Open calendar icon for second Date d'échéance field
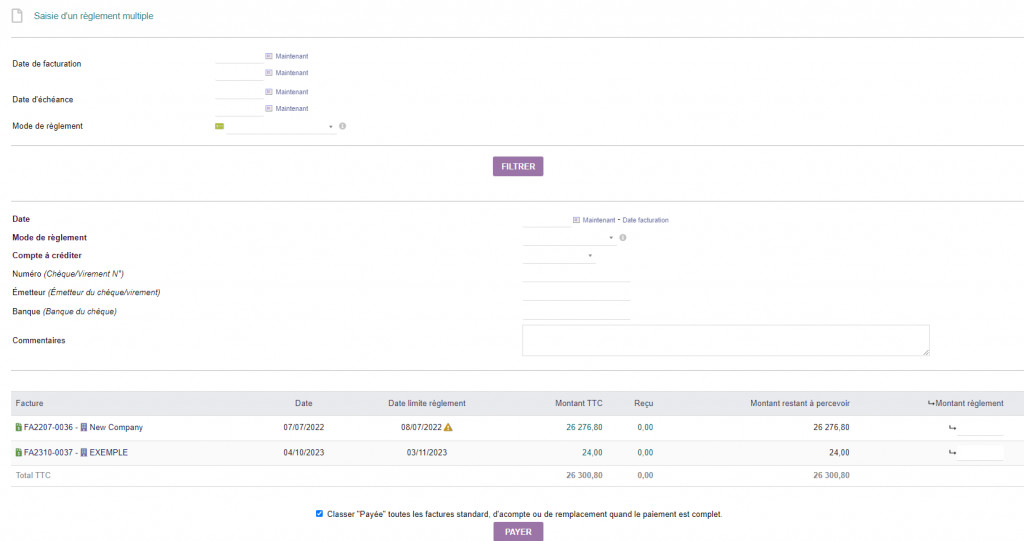Image resolution: width=1024 pixels, height=541 pixels. click(x=268, y=108)
